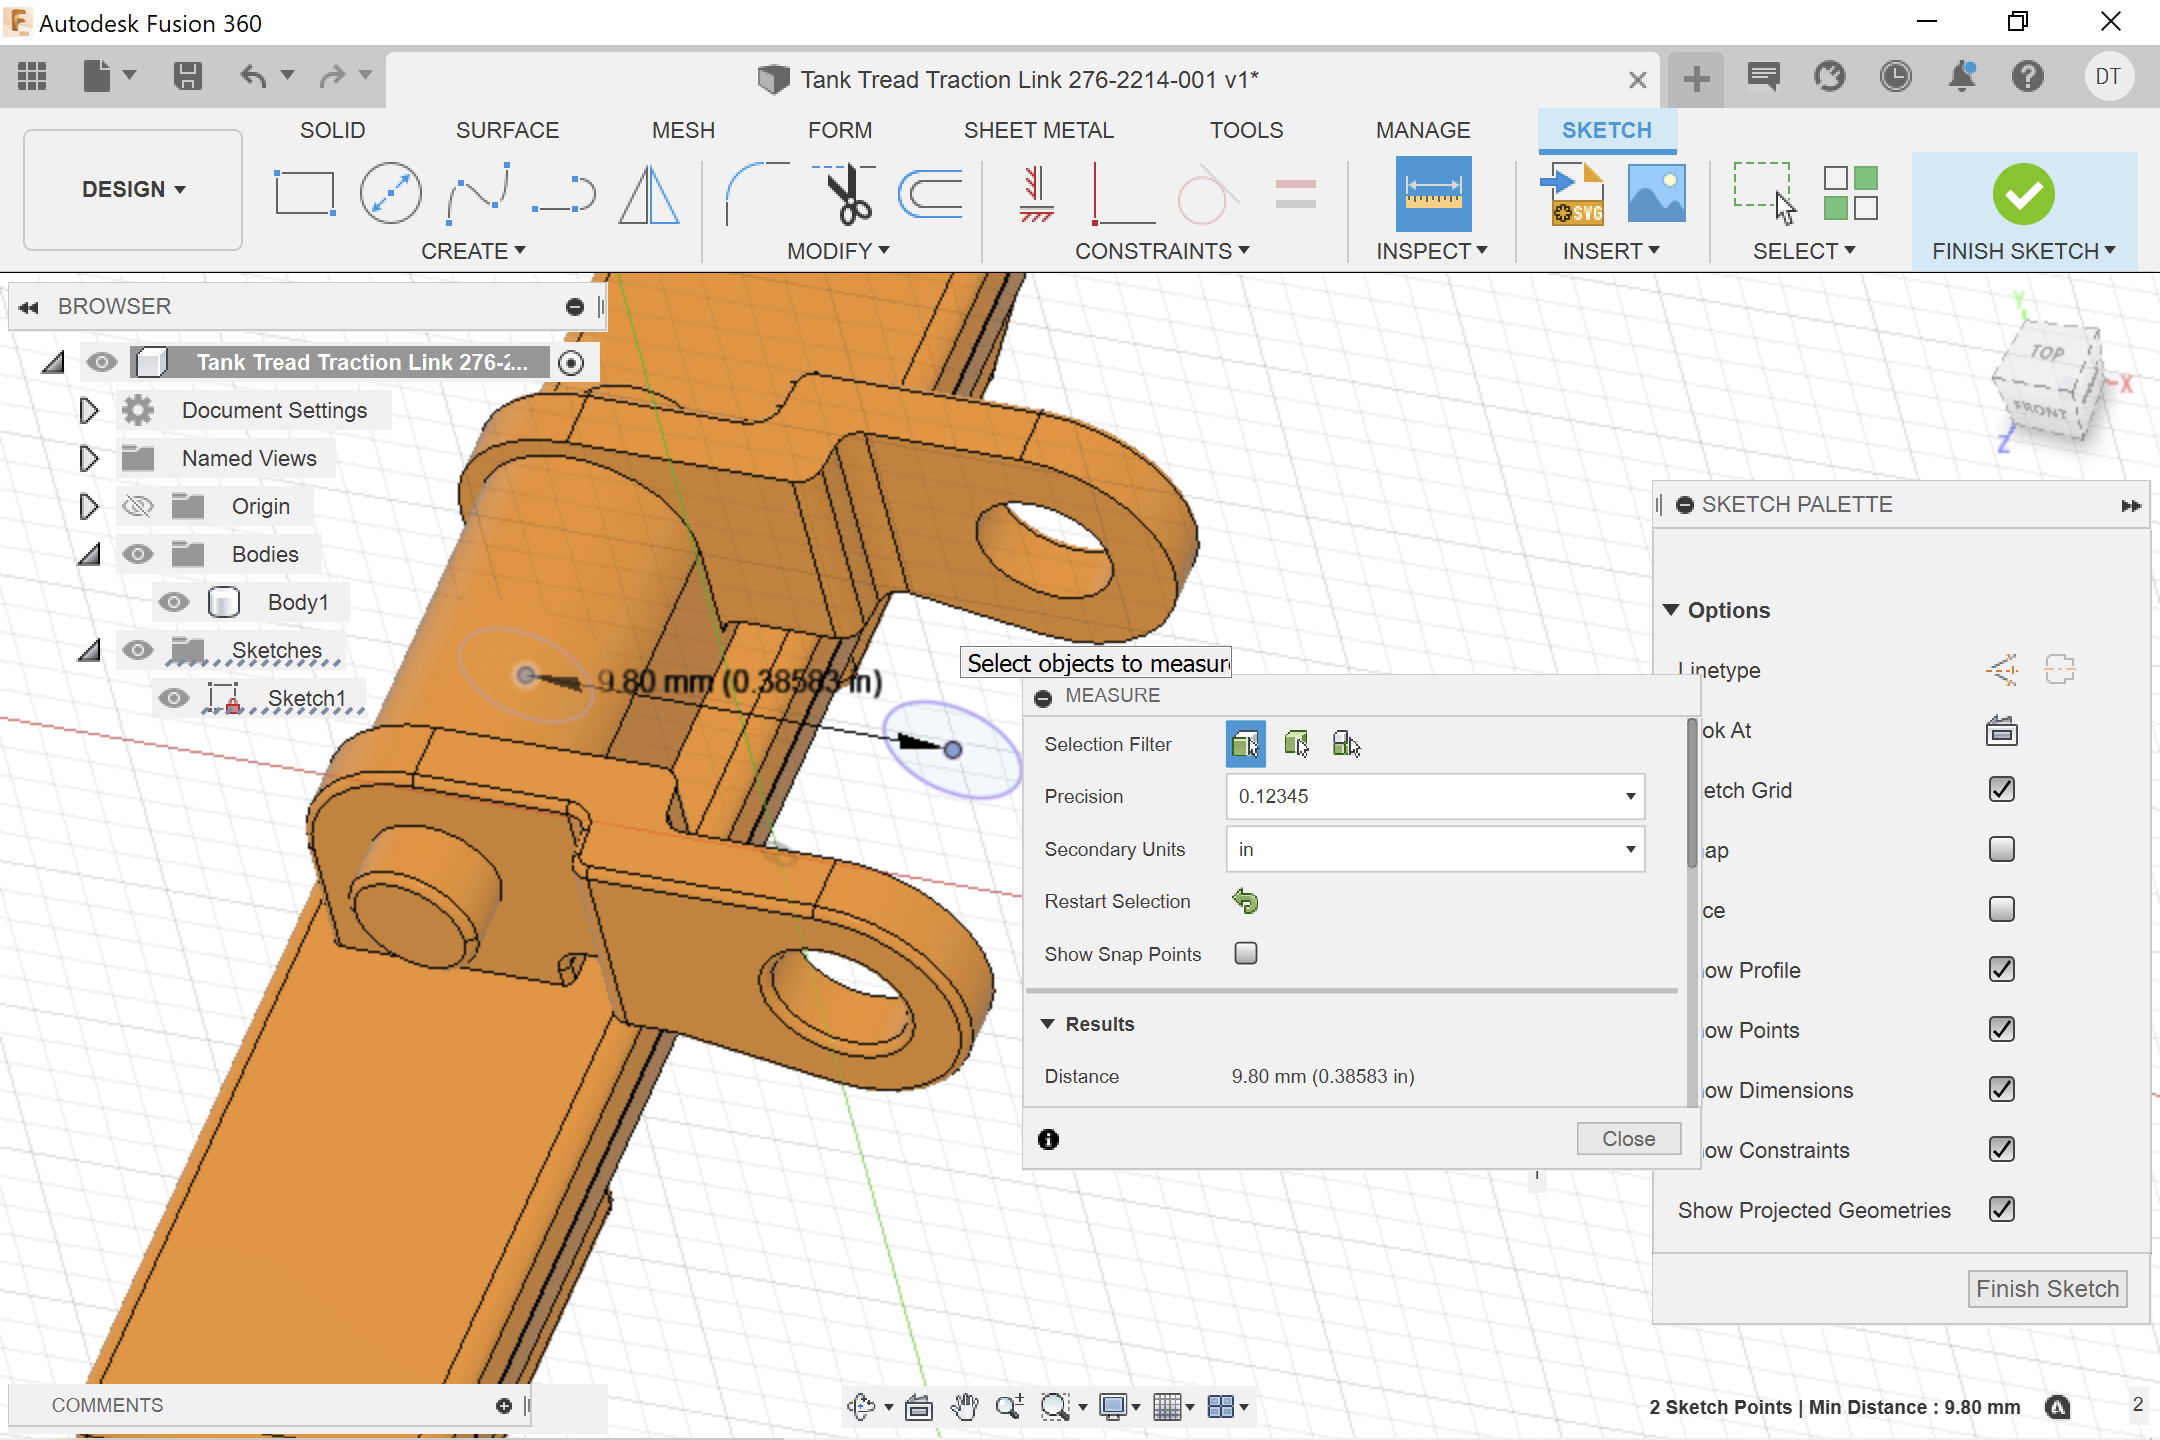Open the Offset tool in Modify

coord(930,193)
